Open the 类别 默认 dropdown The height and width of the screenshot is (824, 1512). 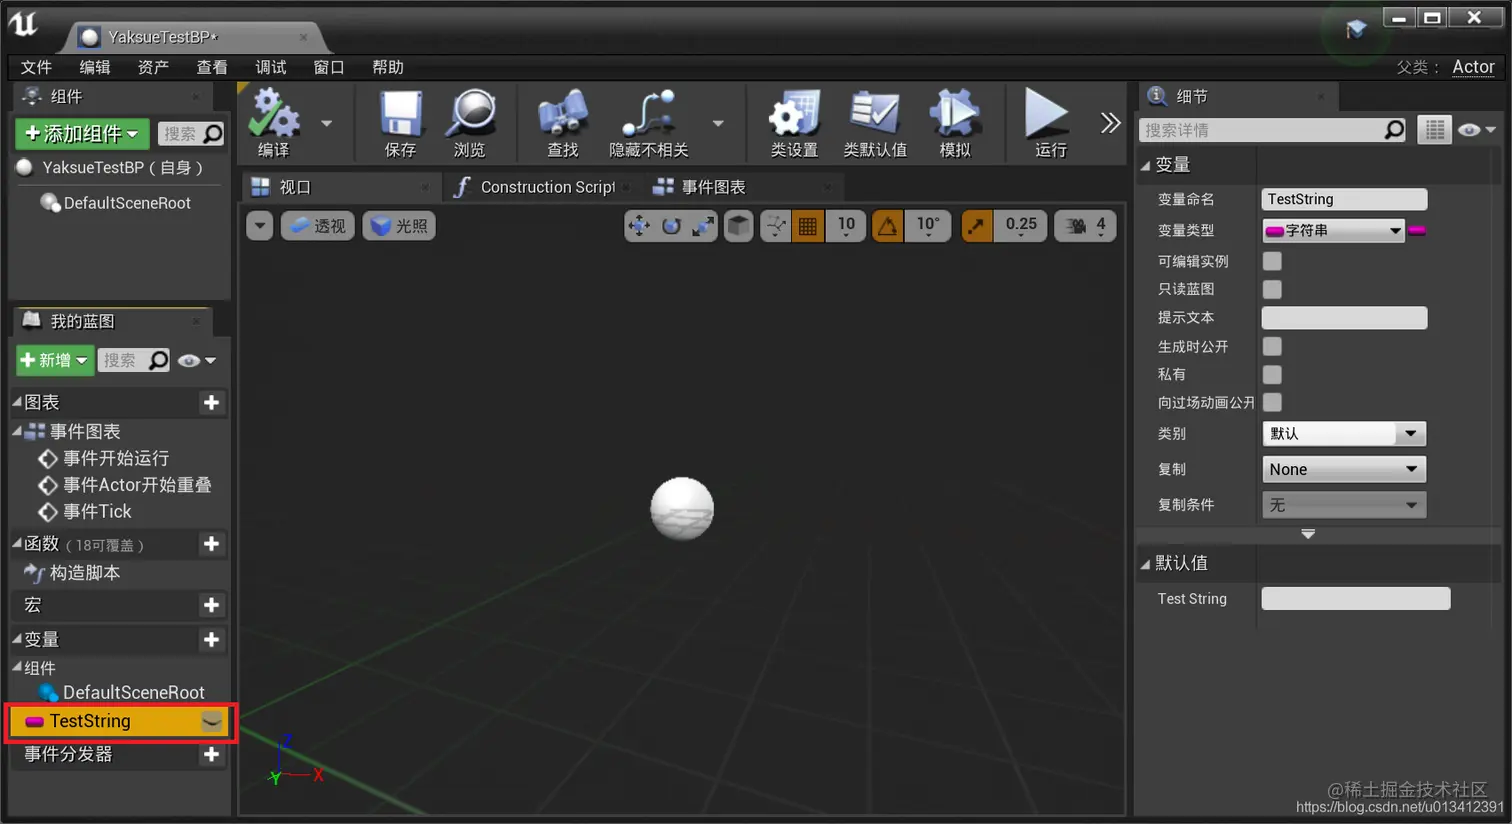pos(1344,433)
